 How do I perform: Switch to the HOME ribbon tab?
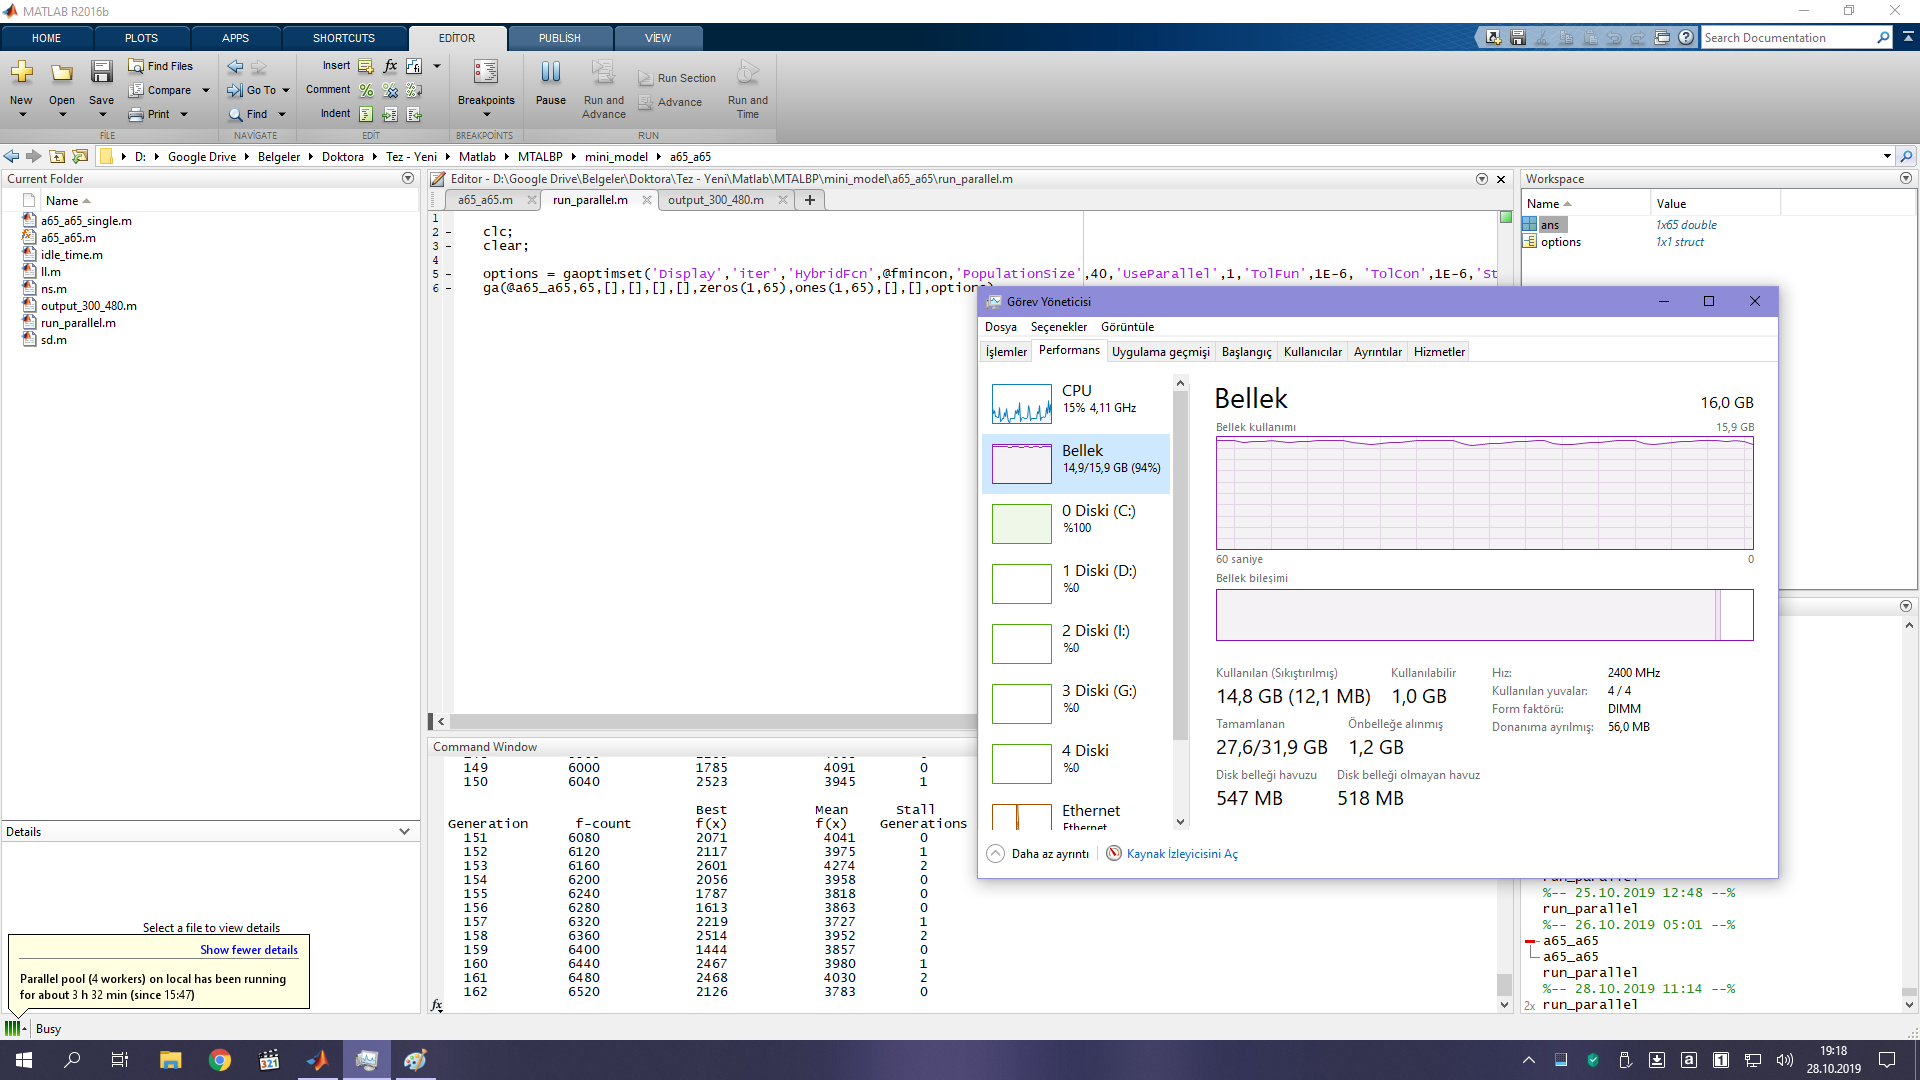(x=46, y=38)
